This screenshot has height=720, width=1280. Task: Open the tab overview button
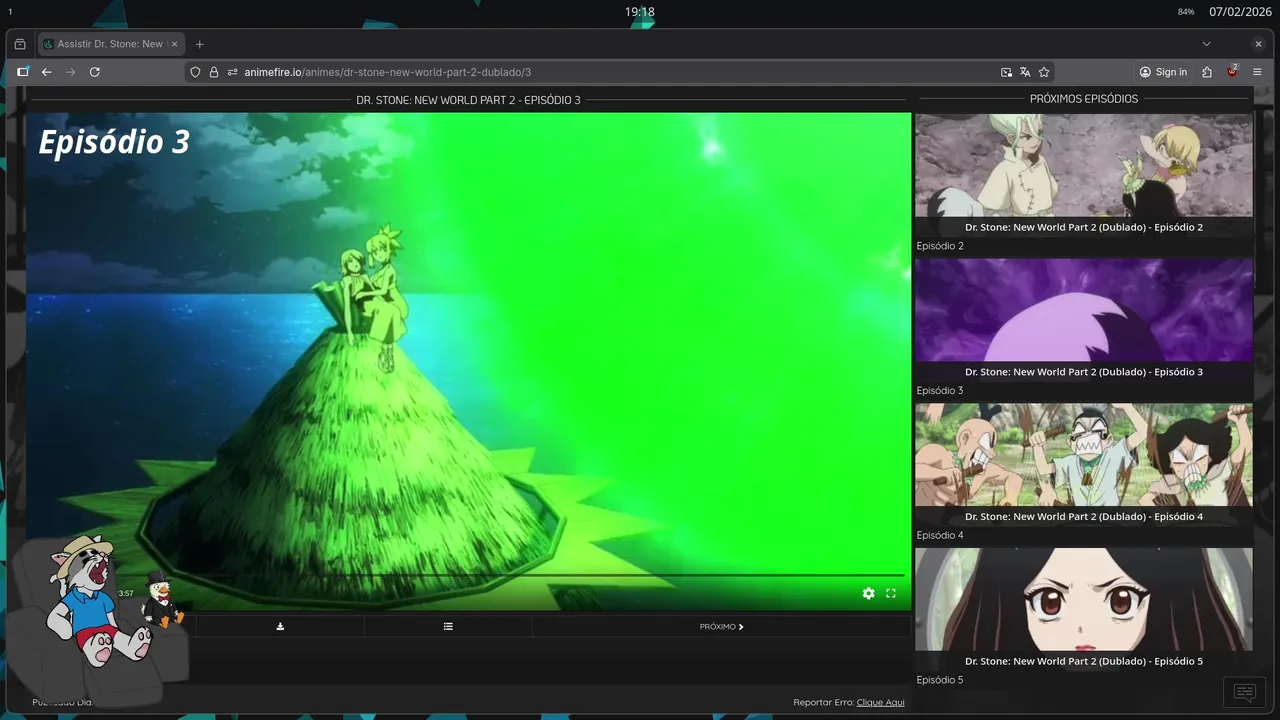pos(20,44)
